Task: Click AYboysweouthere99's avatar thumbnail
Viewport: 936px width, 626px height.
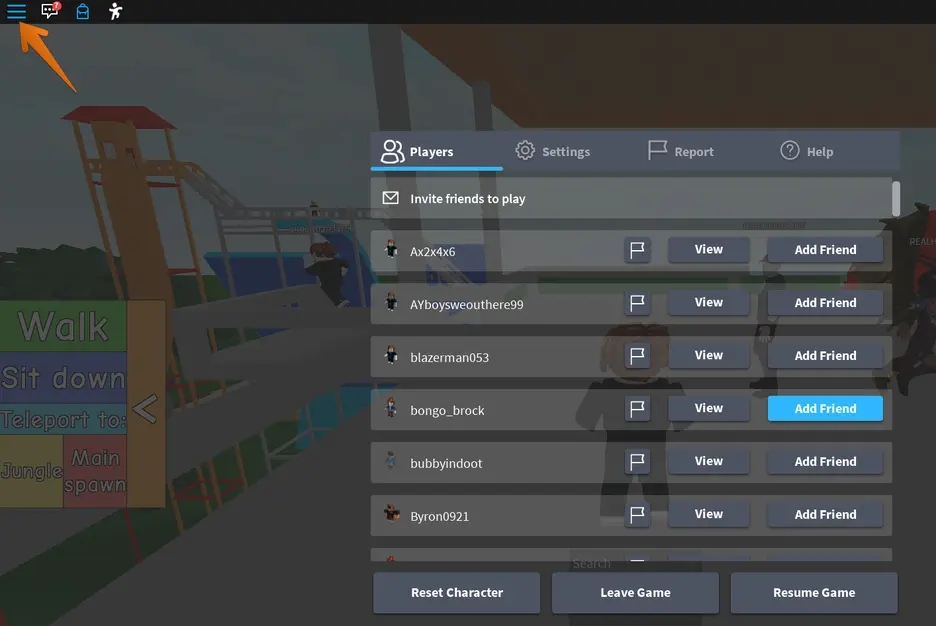Action: pyautogui.click(x=391, y=302)
